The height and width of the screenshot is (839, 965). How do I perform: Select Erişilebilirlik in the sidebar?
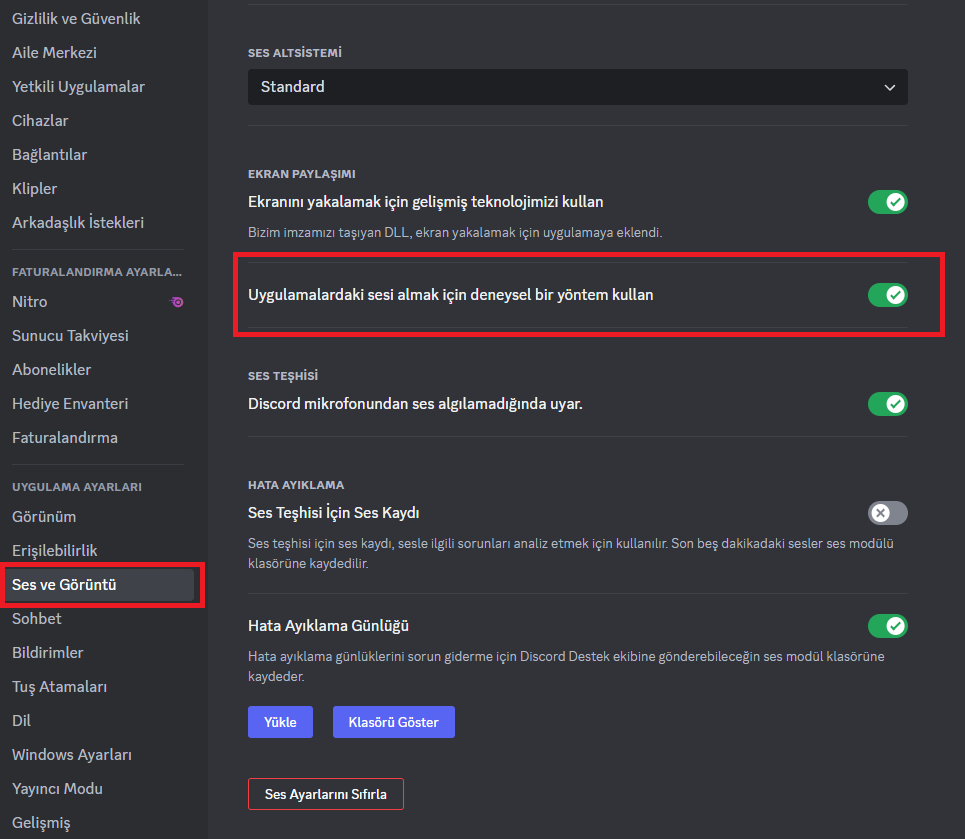[x=54, y=551]
